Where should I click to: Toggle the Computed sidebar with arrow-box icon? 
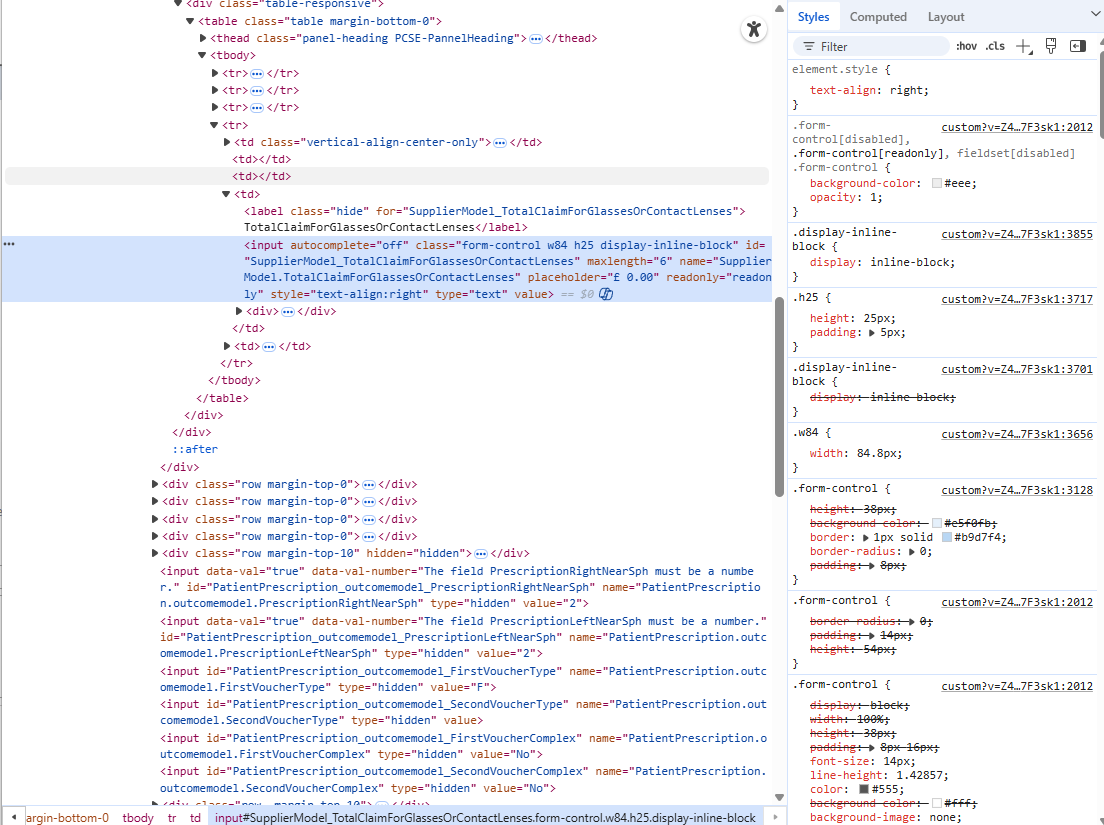click(1077, 45)
